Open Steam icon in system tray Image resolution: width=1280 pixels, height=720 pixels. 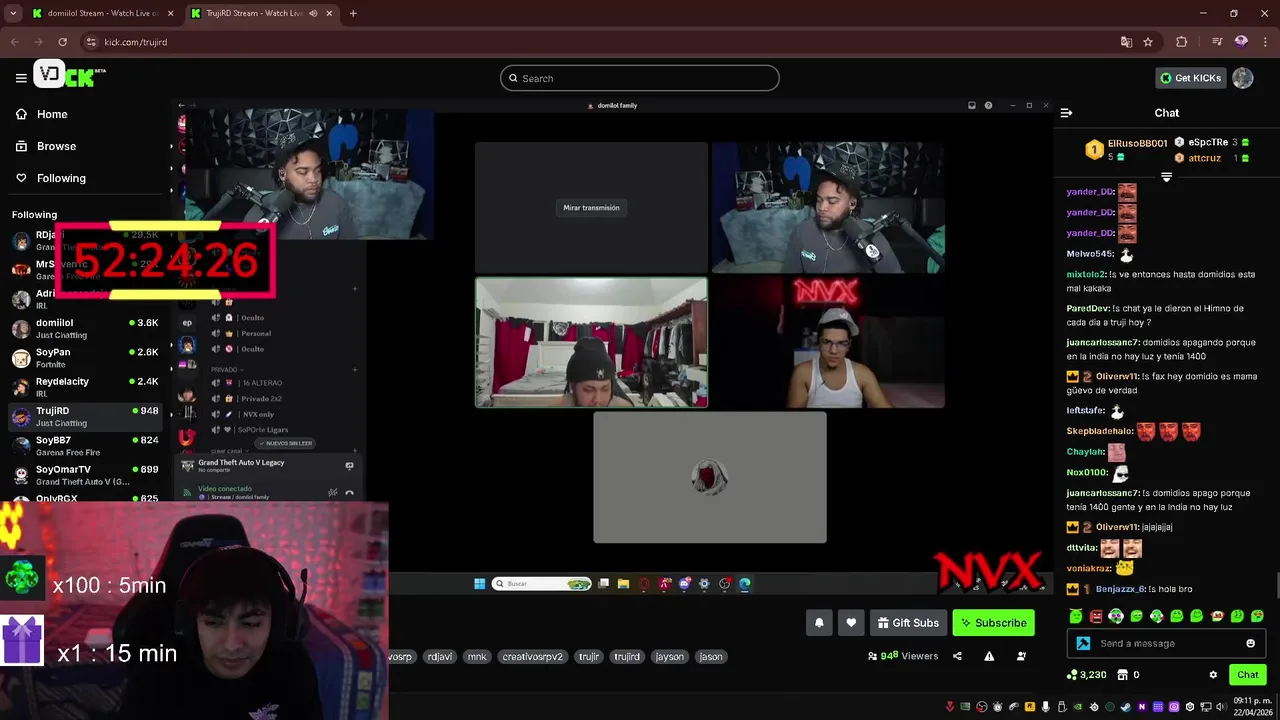pos(1126,707)
